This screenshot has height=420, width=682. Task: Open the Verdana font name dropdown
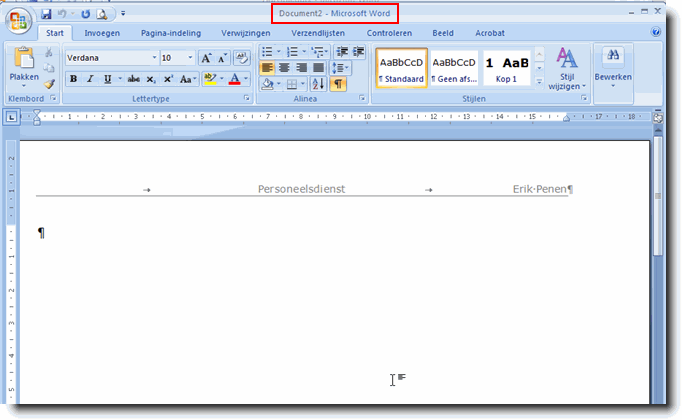point(153,58)
